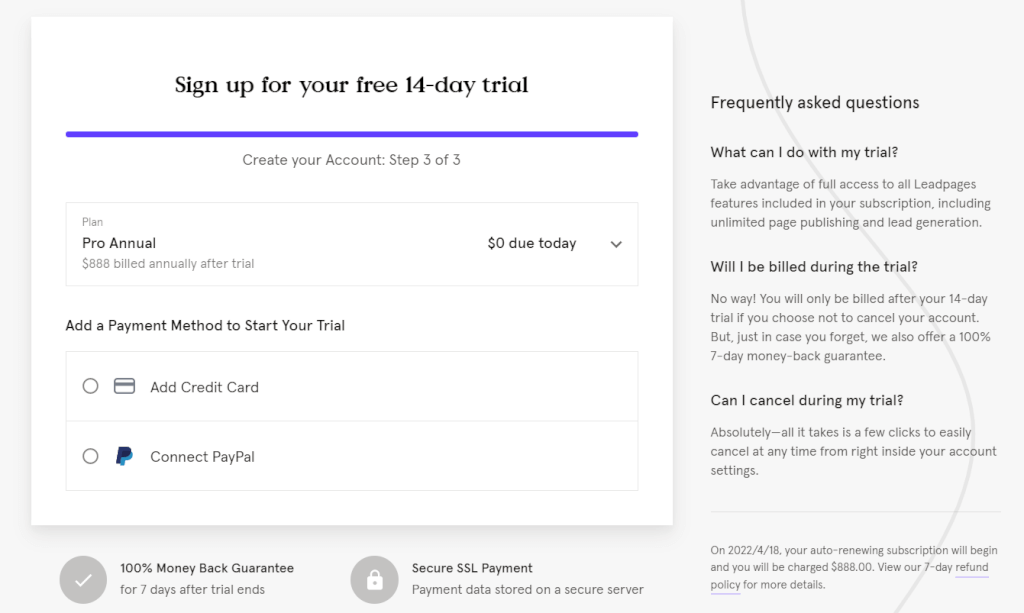Click the PayPal logo icon

click(124, 456)
